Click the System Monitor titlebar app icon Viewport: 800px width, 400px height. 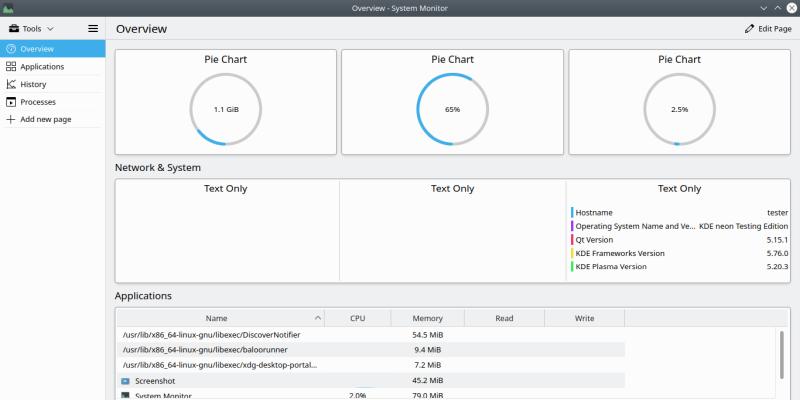click(8, 8)
